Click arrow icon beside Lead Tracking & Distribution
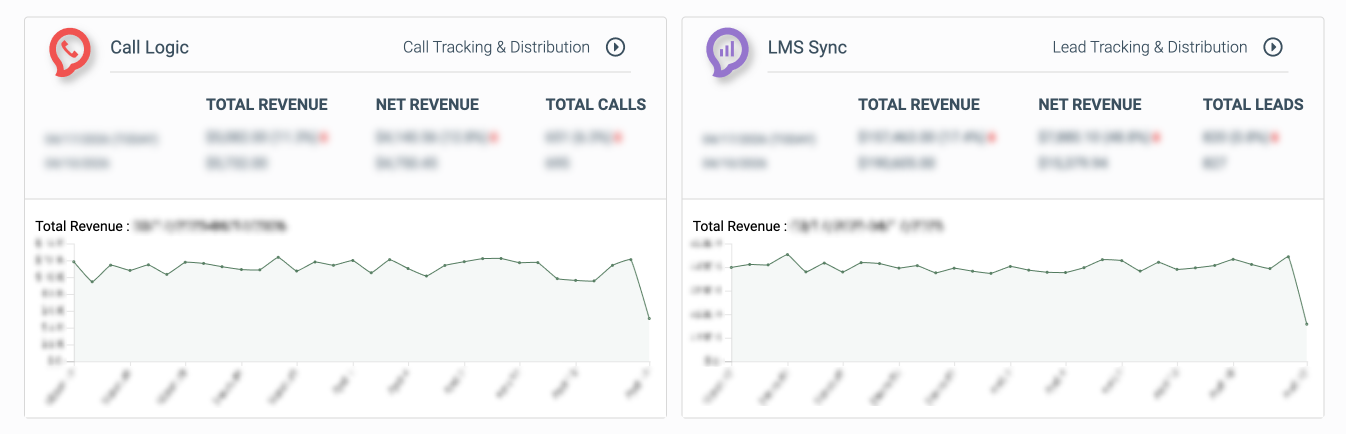The height and width of the screenshot is (434, 1346). point(1273,47)
